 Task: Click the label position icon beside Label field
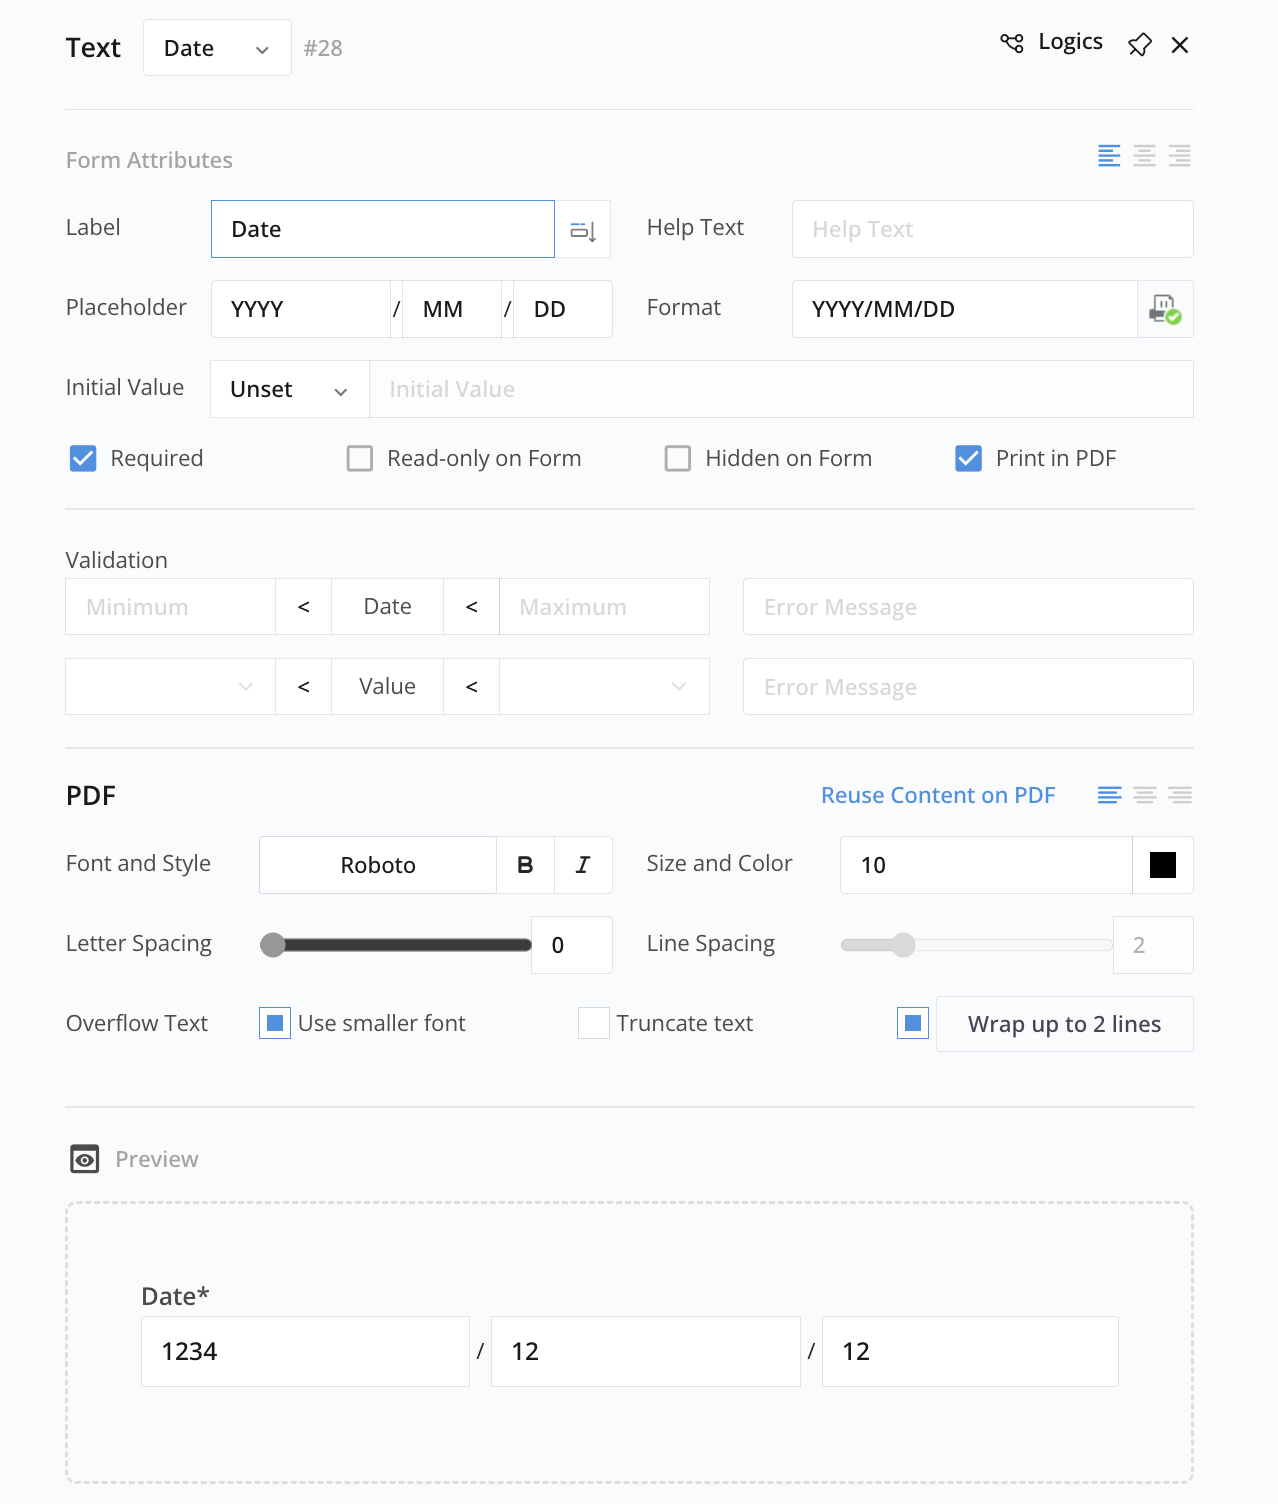pos(583,230)
